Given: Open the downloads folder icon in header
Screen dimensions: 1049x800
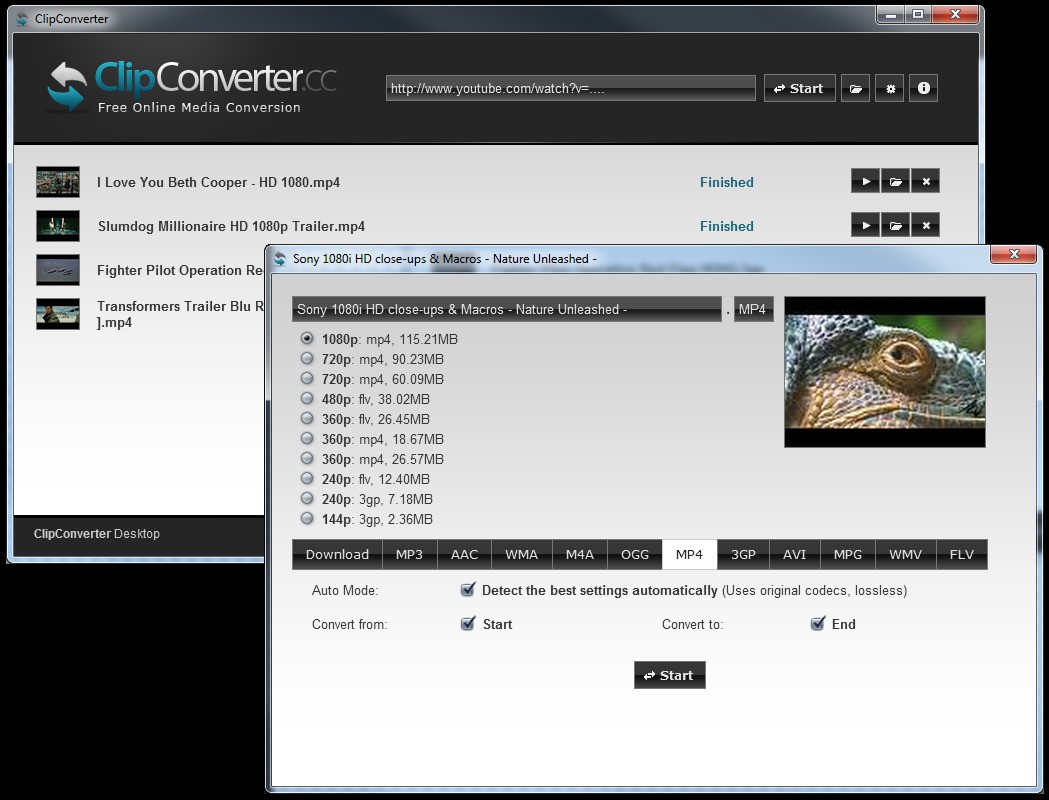Looking at the screenshot, I should click(855, 88).
